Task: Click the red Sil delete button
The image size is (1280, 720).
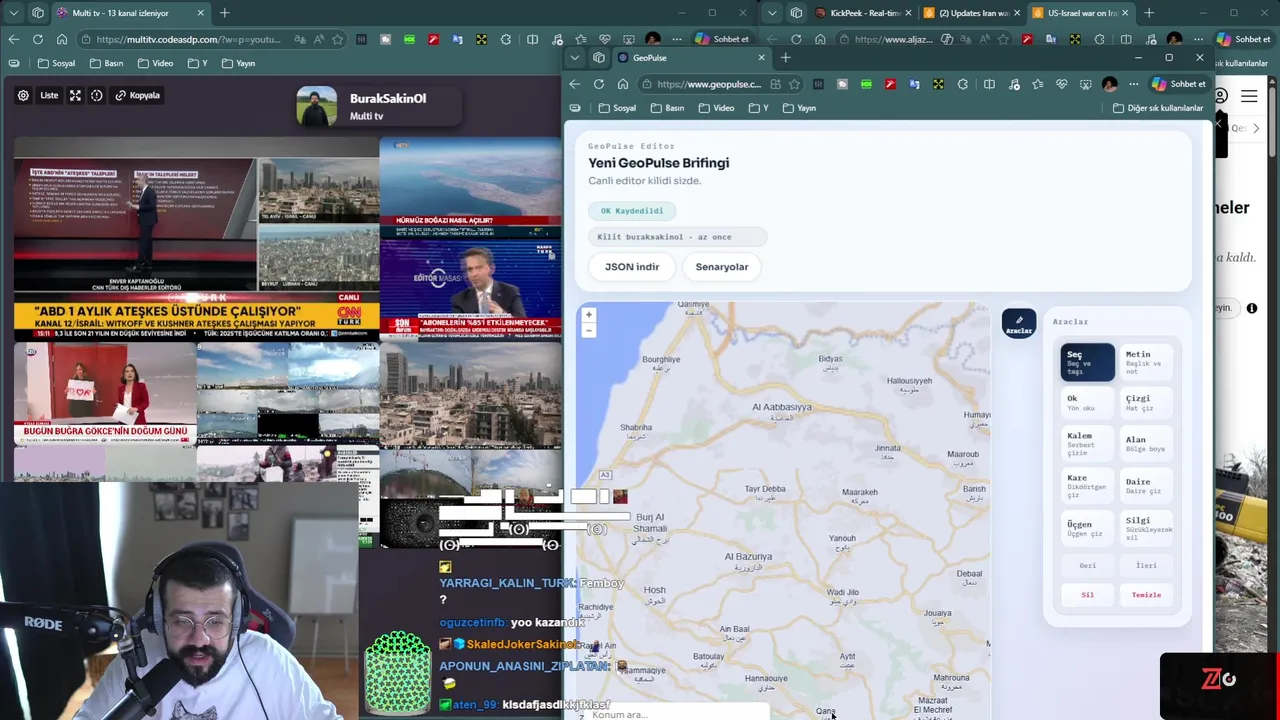Action: tap(1087, 595)
